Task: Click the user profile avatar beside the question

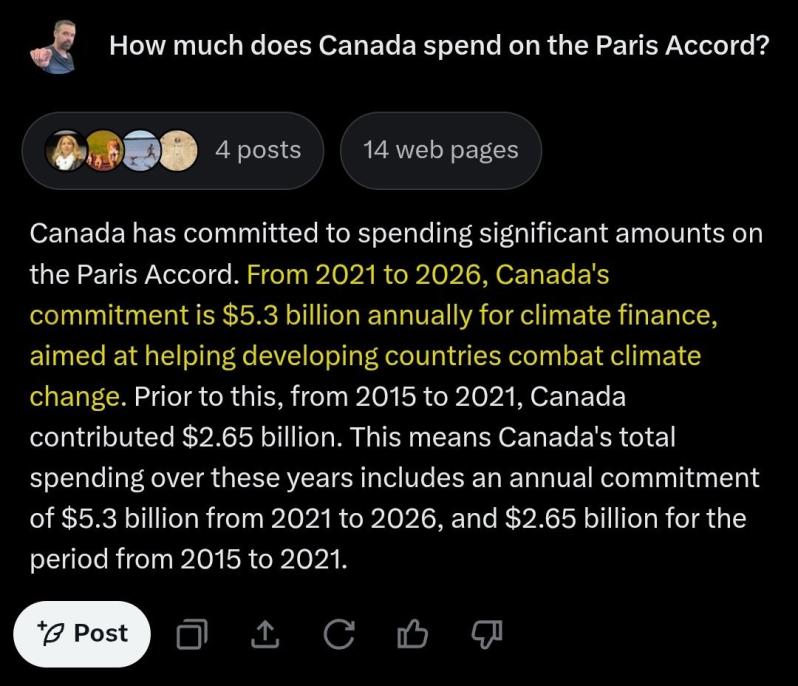Action: [56, 48]
